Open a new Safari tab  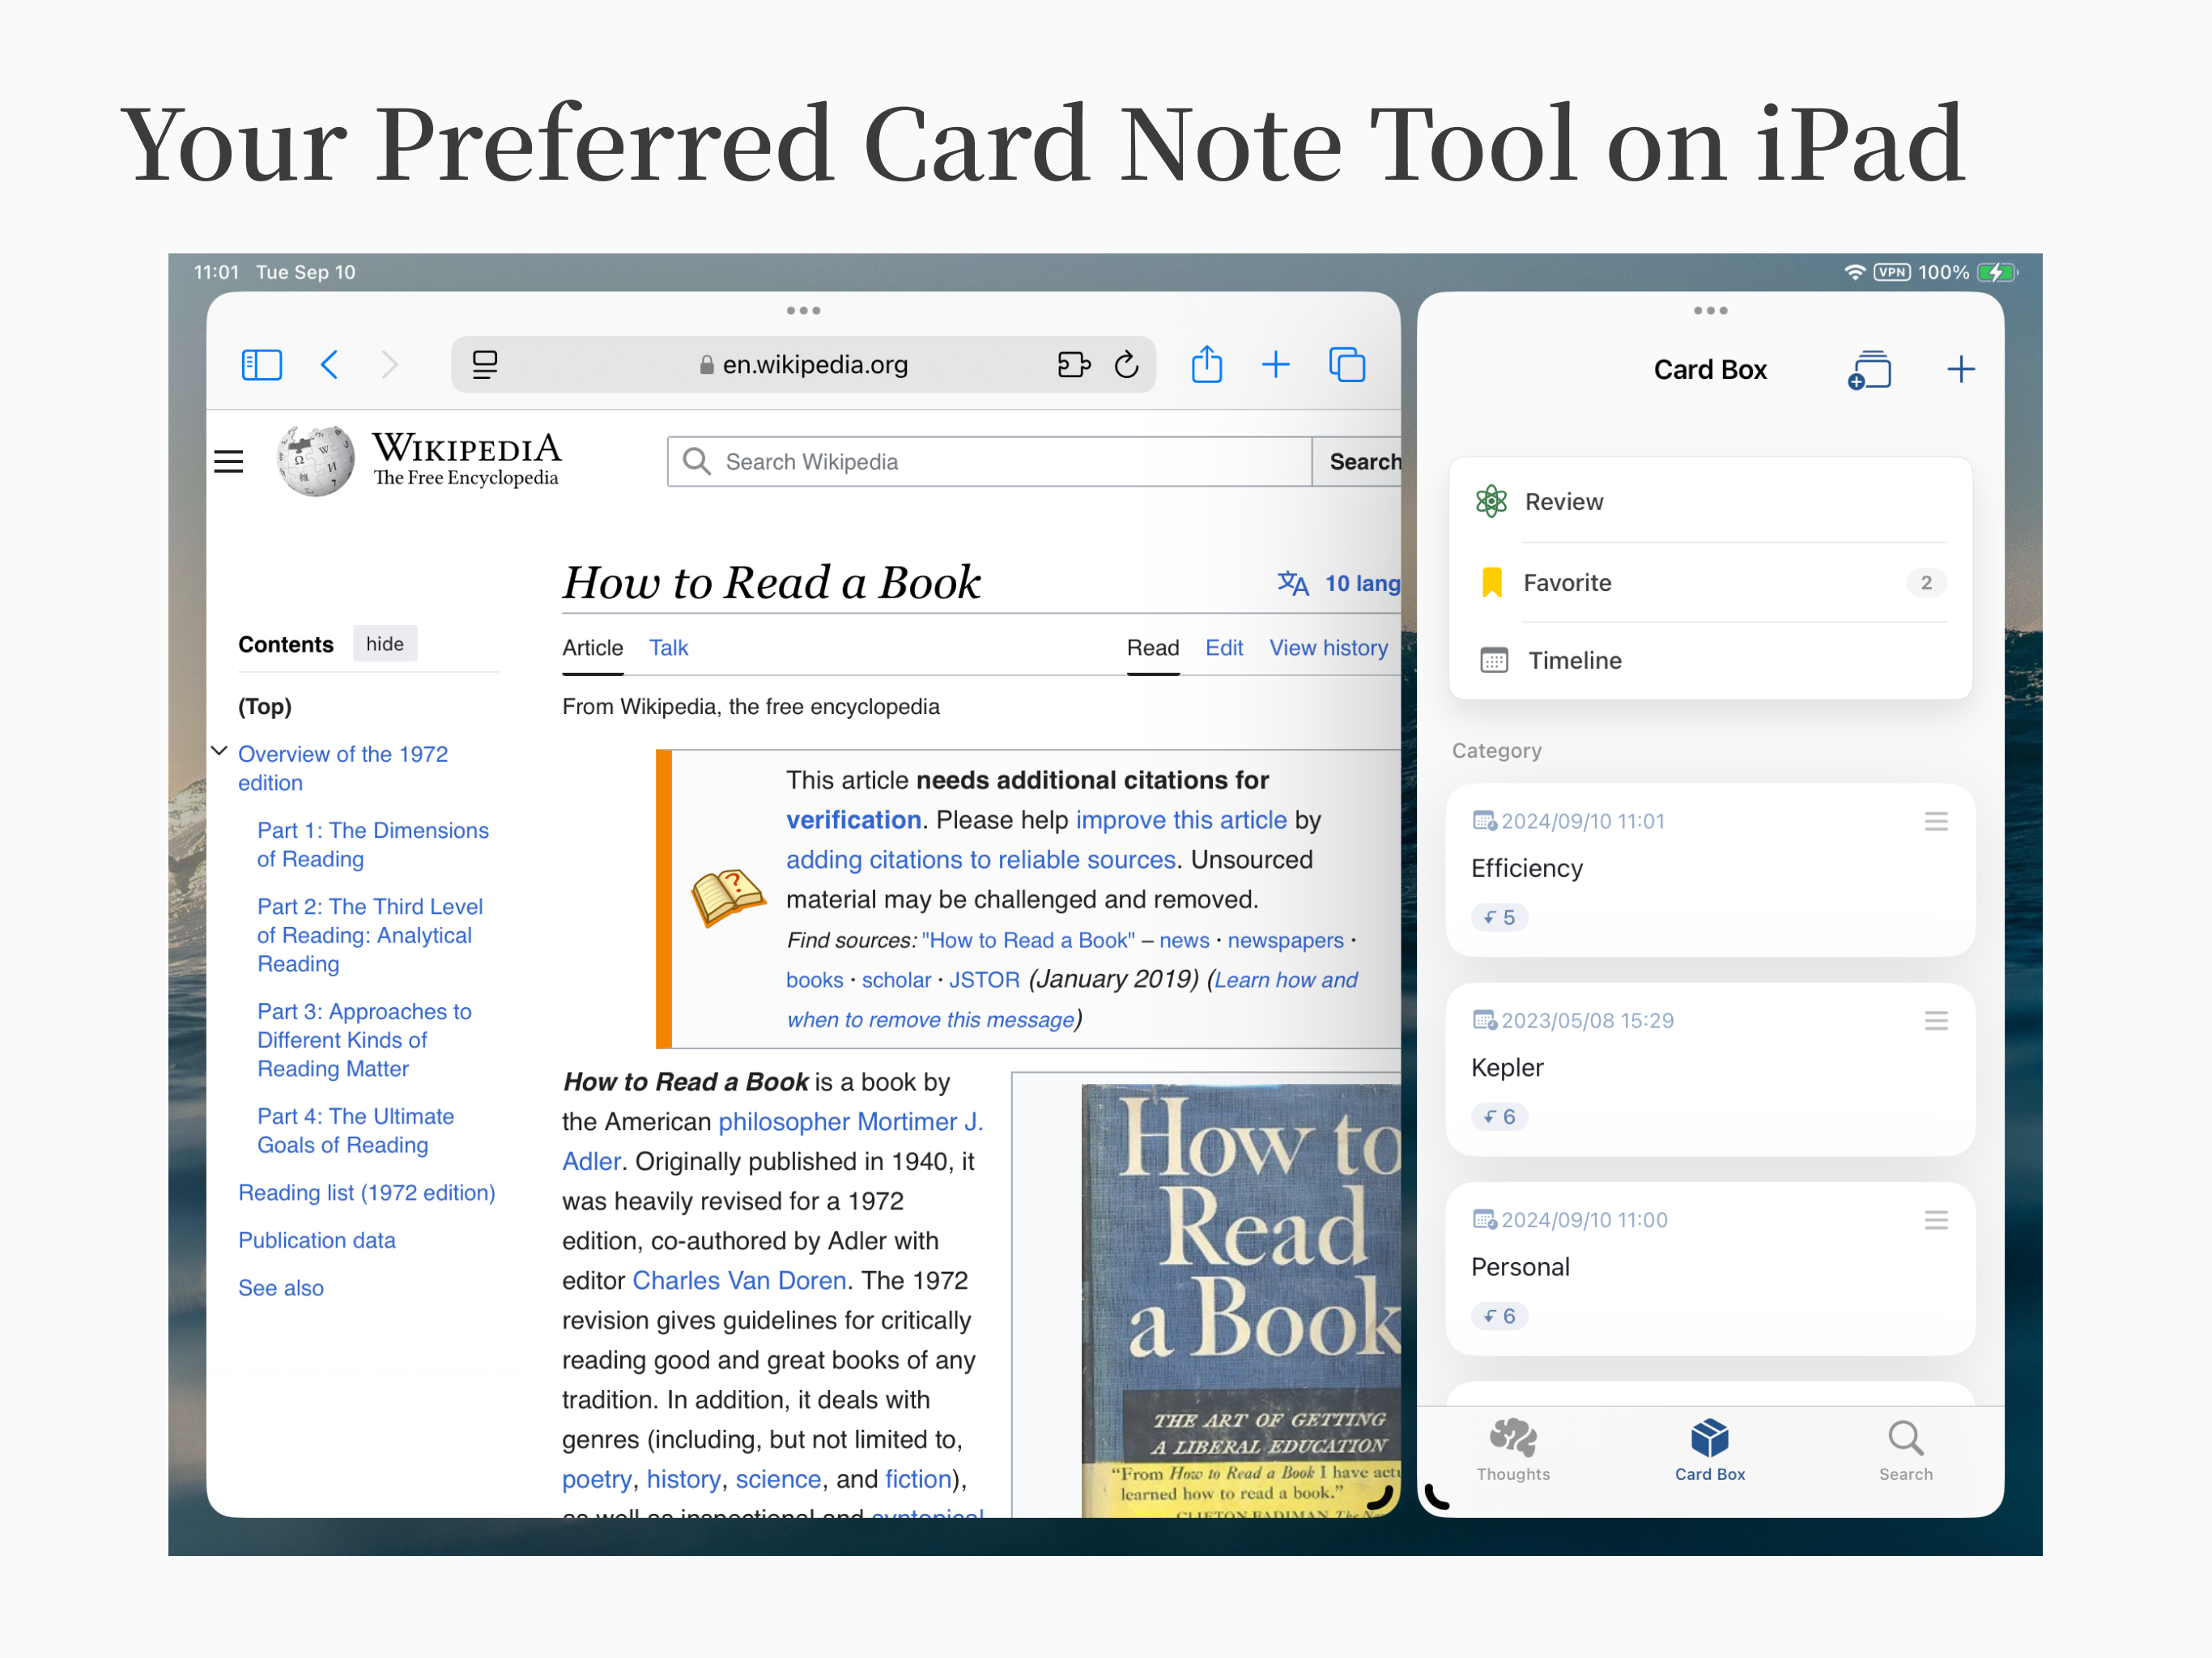1276,365
